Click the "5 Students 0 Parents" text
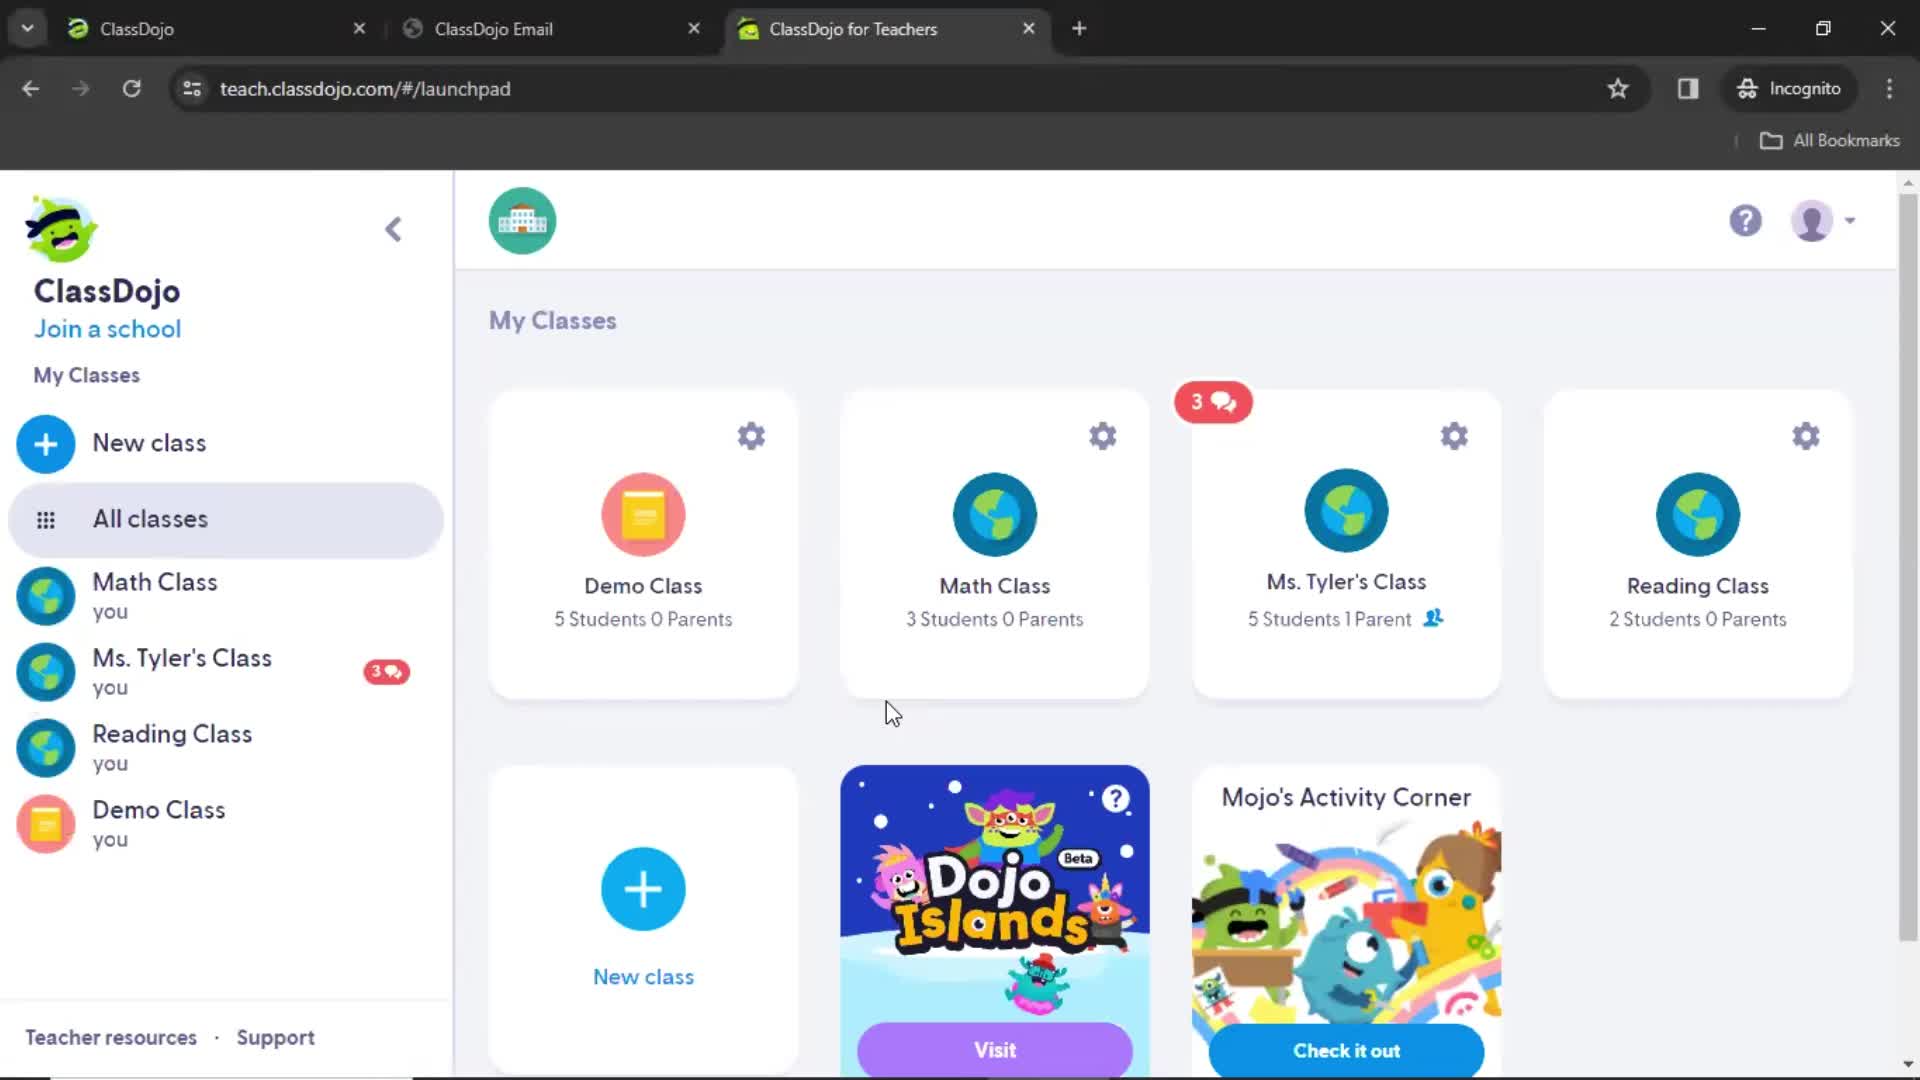Screen dimensions: 1920x1080 (643, 619)
